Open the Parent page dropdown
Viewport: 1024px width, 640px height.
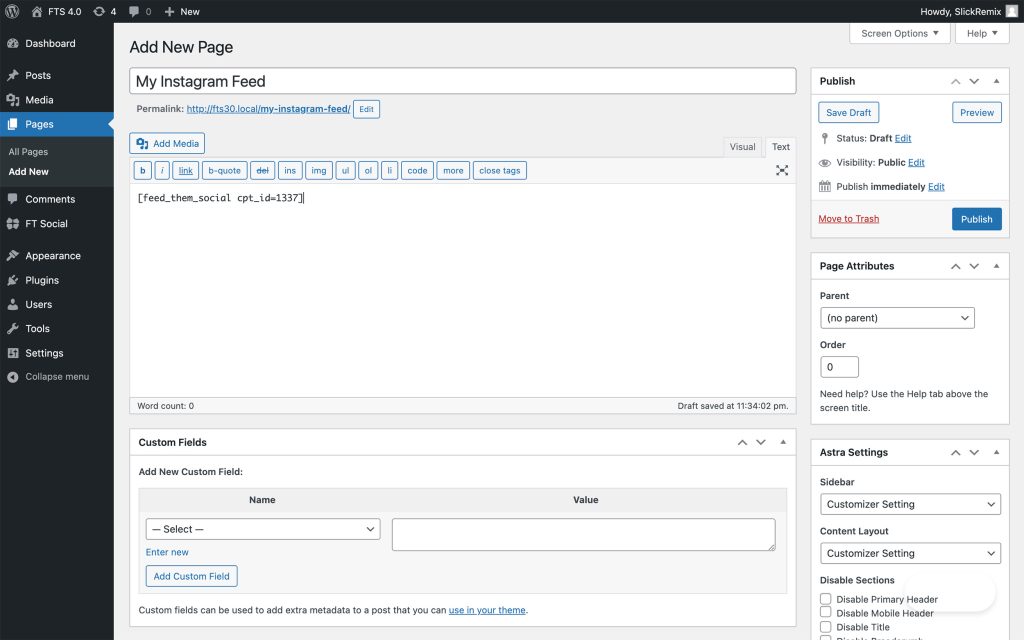(897, 318)
